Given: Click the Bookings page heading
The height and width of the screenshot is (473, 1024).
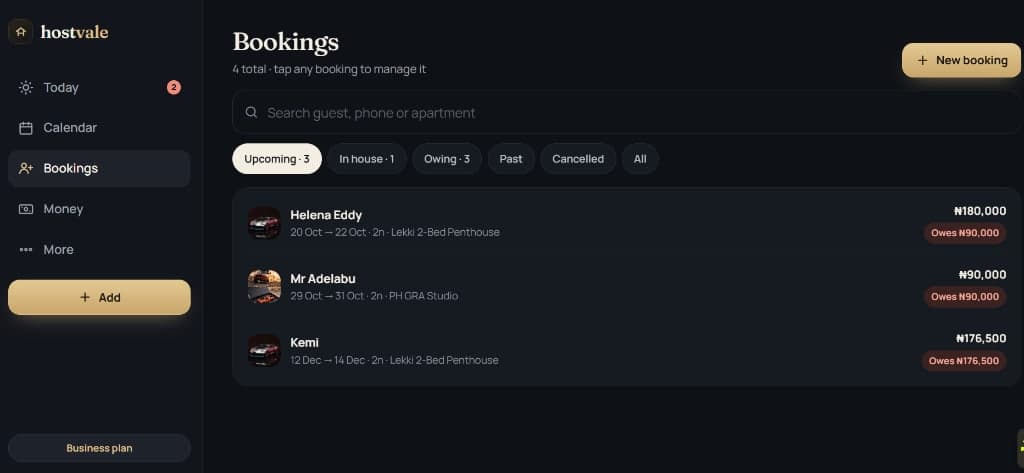Looking at the screenshot, I should point(285,42).
